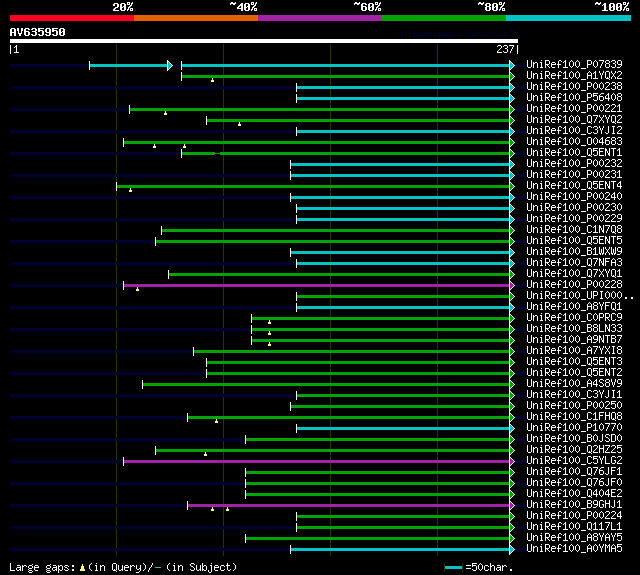640x575 pixels.
Task: Click the UniRef100_A0YMA5 label
Action: (574, 549)
